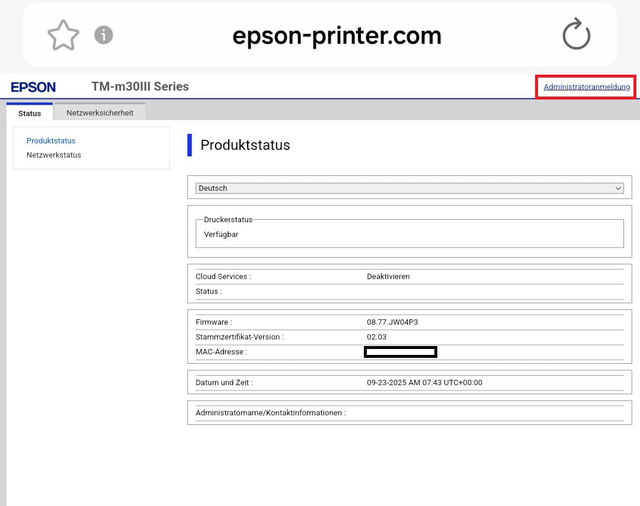Click the epson-printer.com address bar

click(x=336, y=36)
